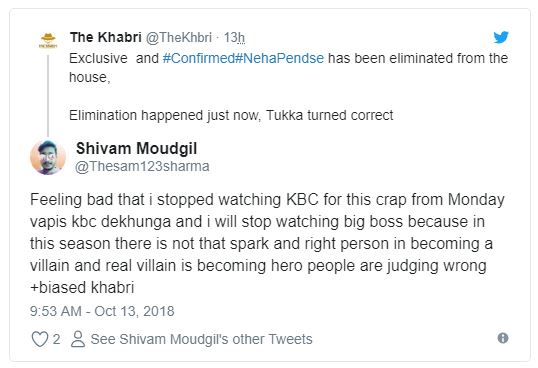Click the reply tweet body text

point(267,244)
